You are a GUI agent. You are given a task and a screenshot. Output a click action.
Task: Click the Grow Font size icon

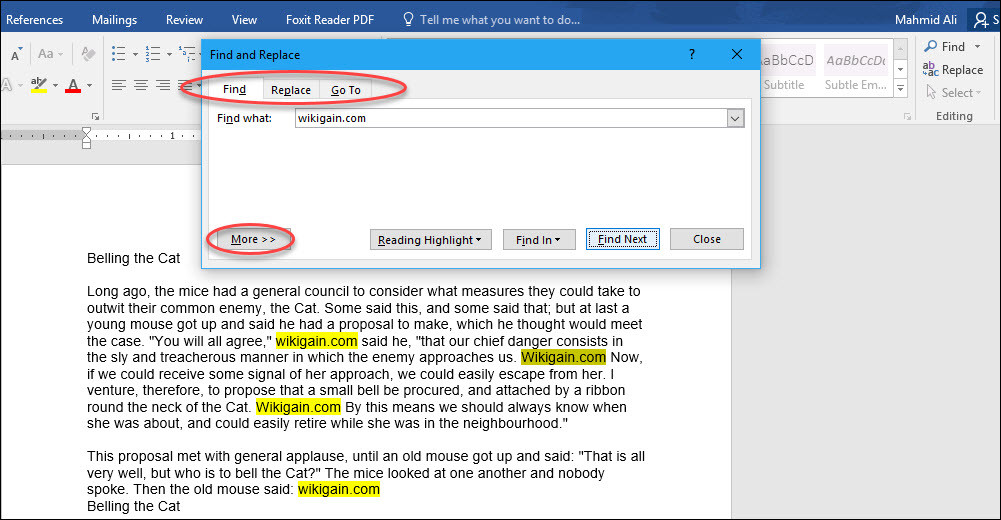tap(16, 54)
